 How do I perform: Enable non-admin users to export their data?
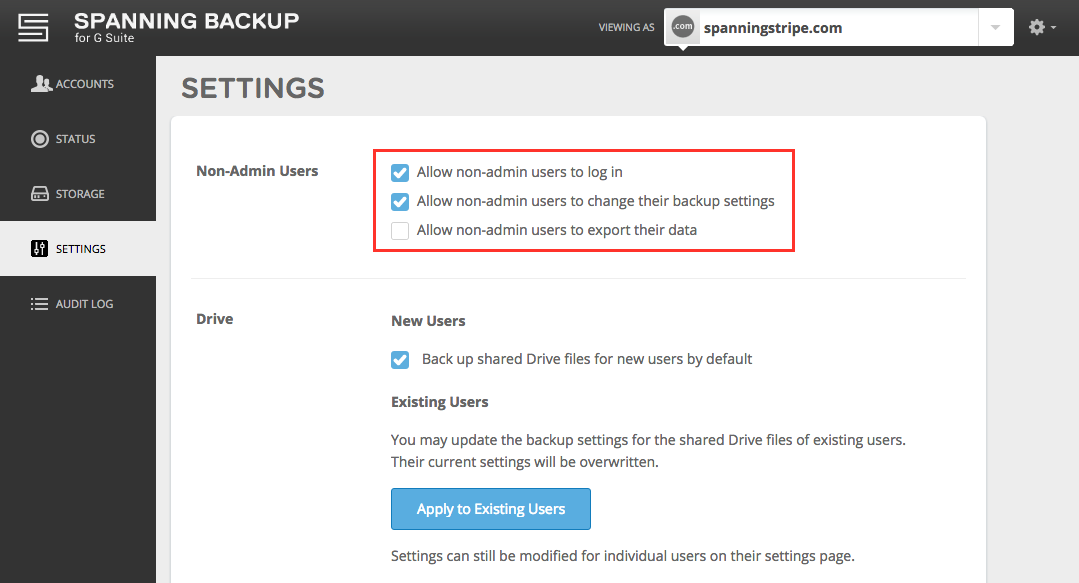400,230
